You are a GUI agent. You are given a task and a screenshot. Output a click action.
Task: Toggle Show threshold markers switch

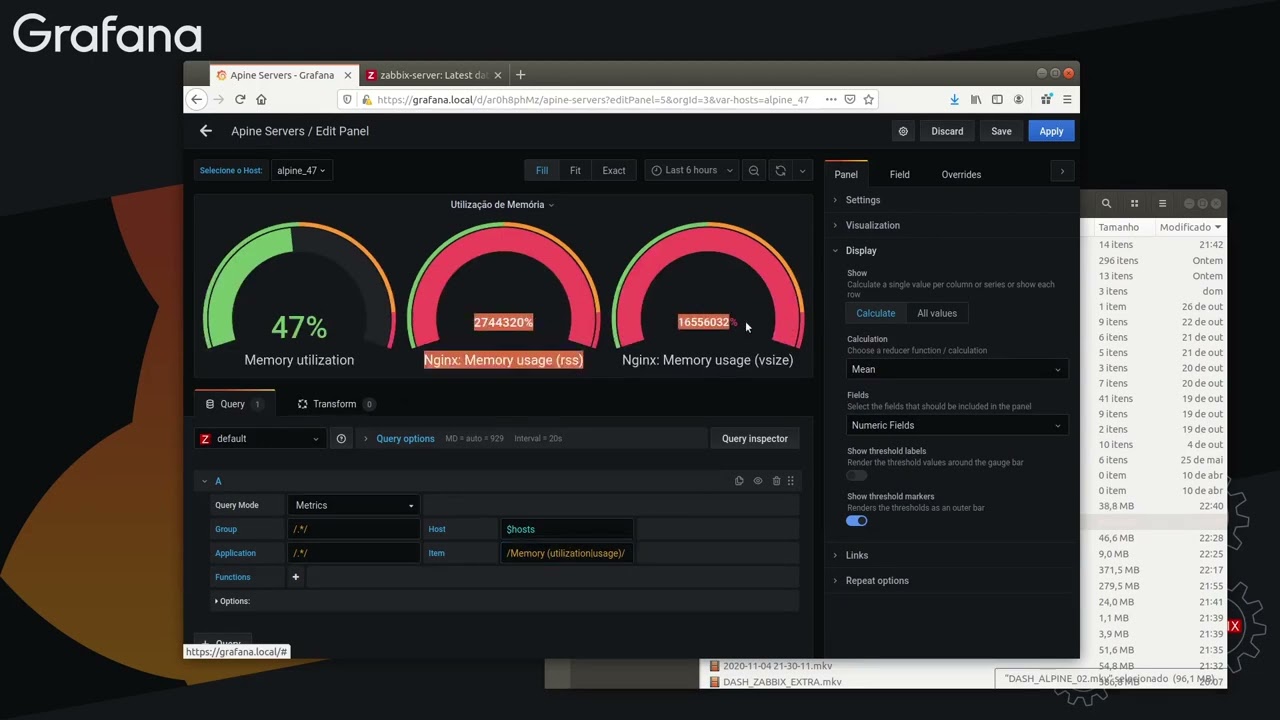click(857, 520)
